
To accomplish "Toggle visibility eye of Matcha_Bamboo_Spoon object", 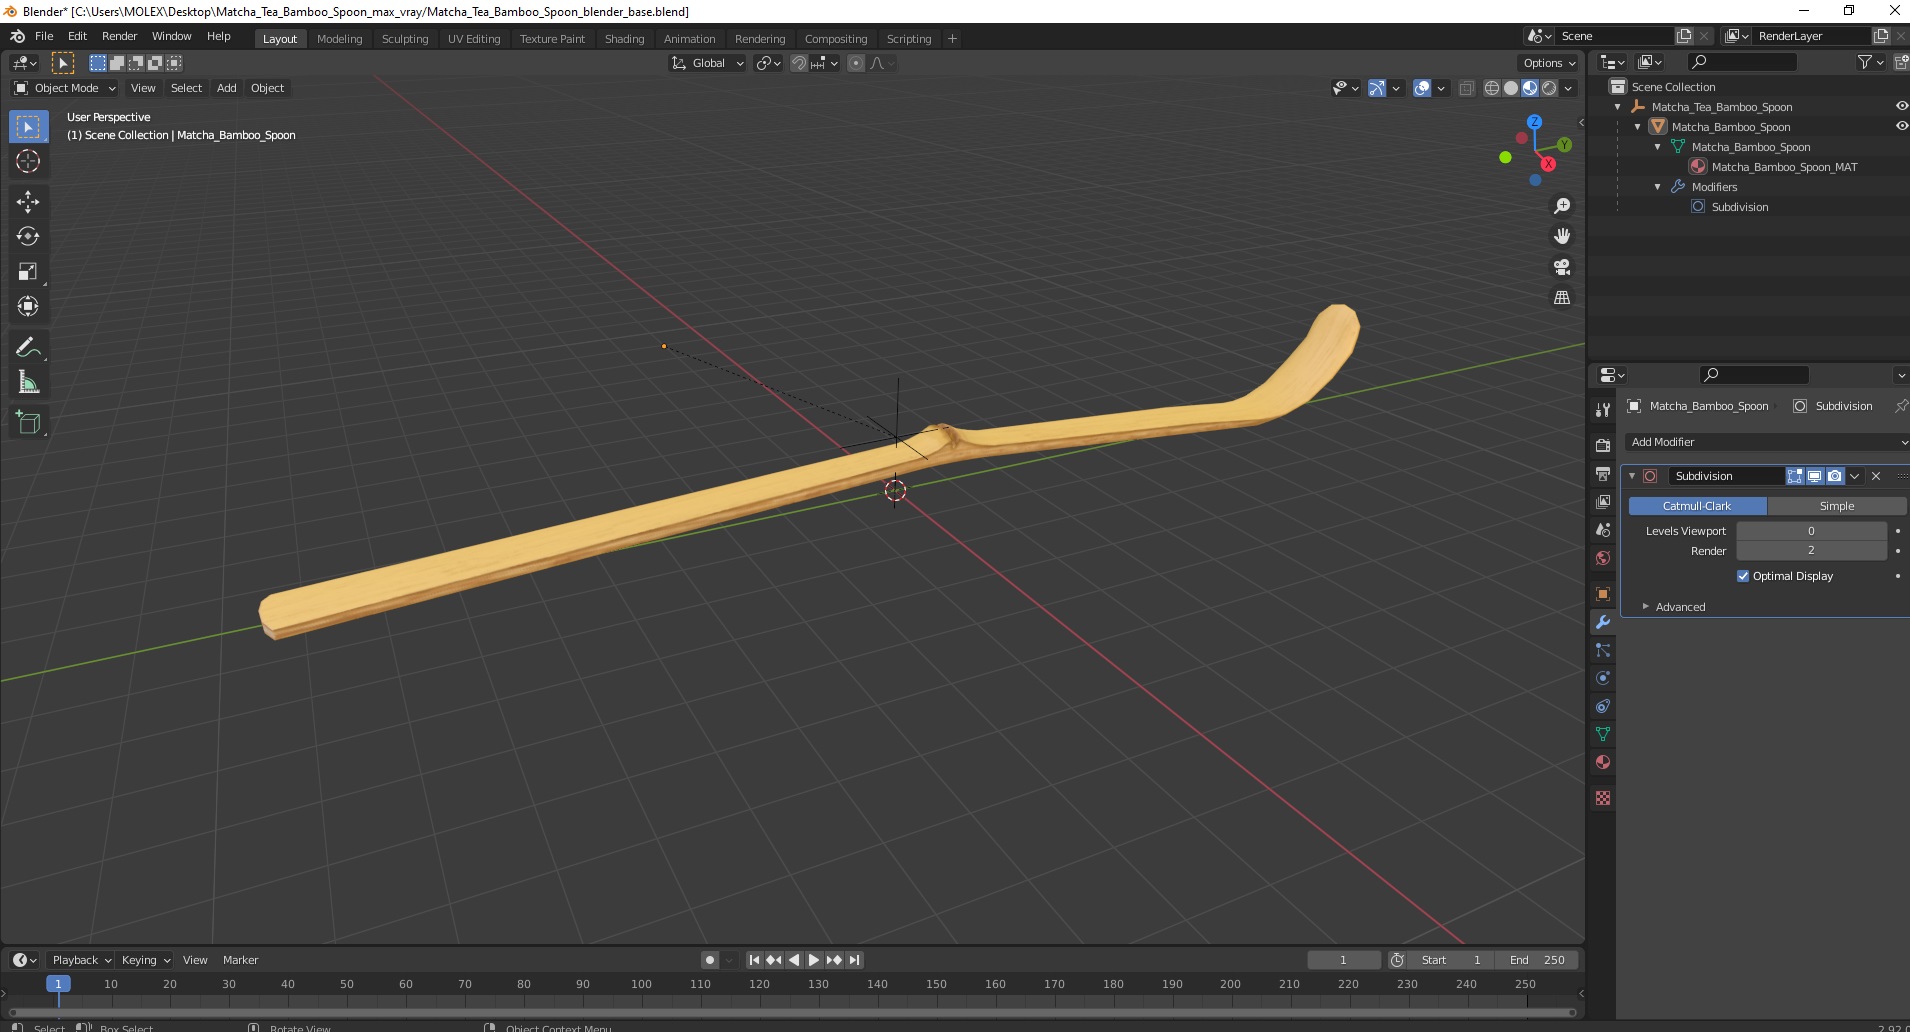I will [1901, 126].
